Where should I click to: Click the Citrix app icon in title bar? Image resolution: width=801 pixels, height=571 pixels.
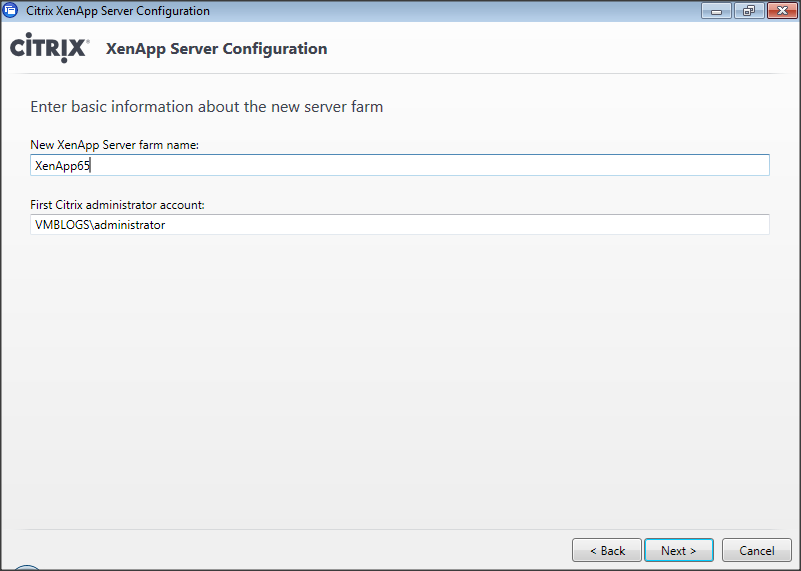[11, 11]
